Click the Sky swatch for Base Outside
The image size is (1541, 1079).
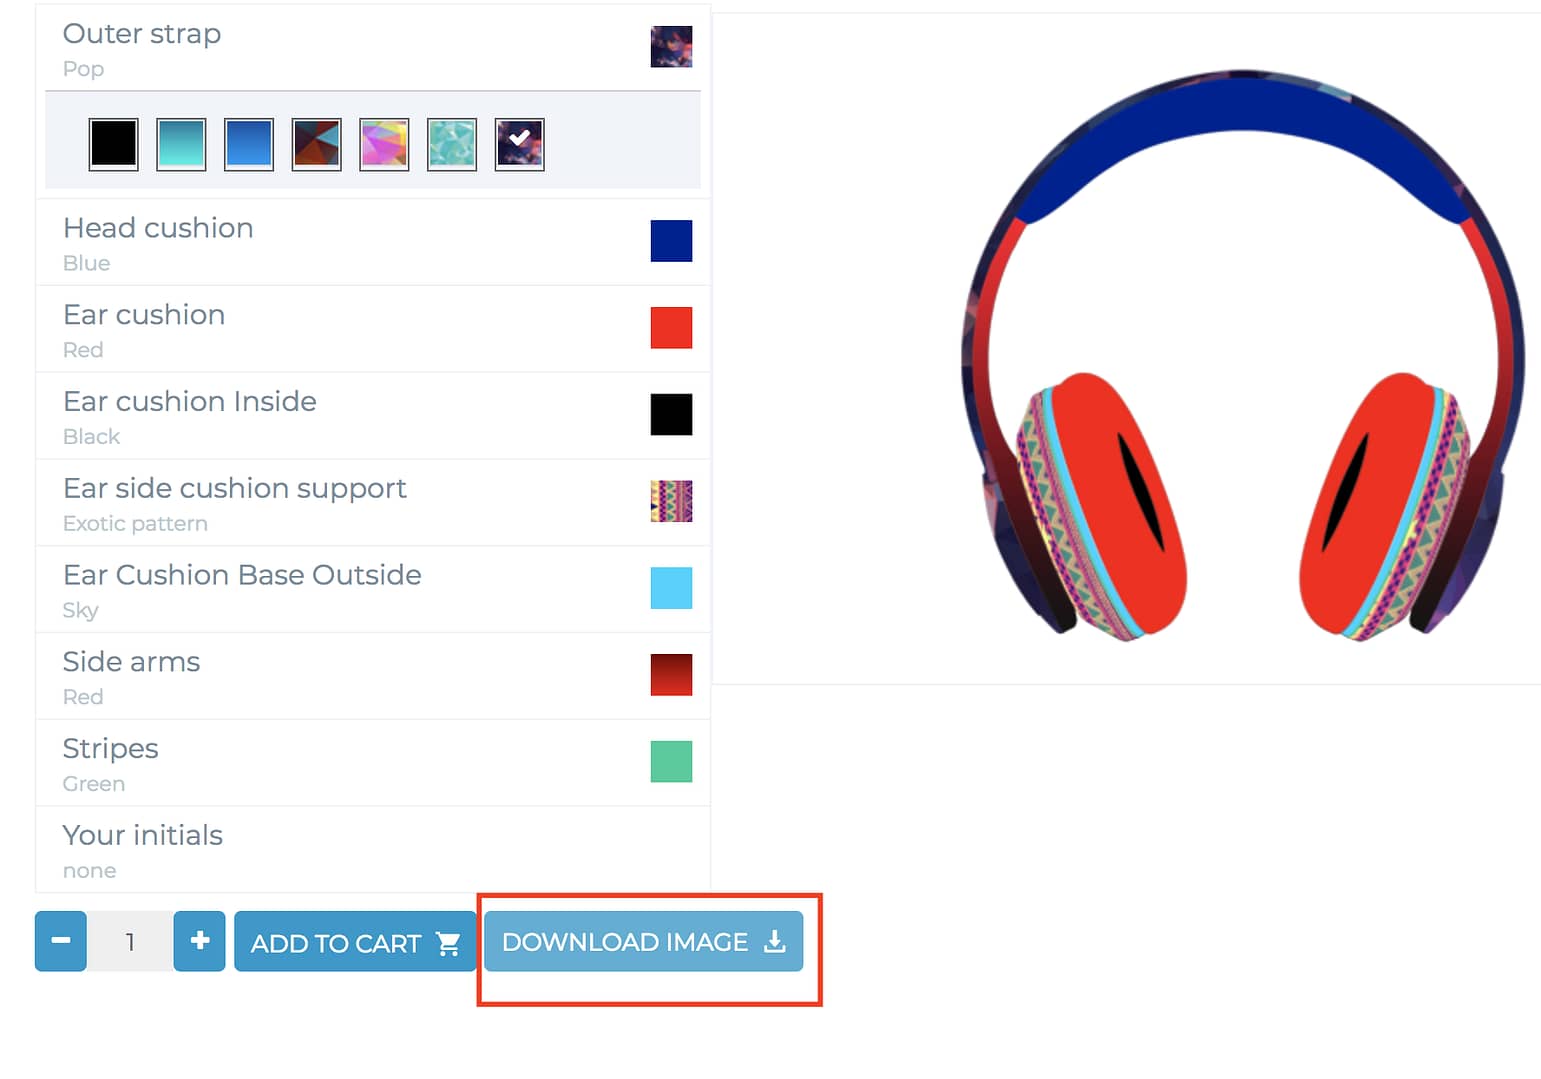pyautogui.click(x=671, y=588)
